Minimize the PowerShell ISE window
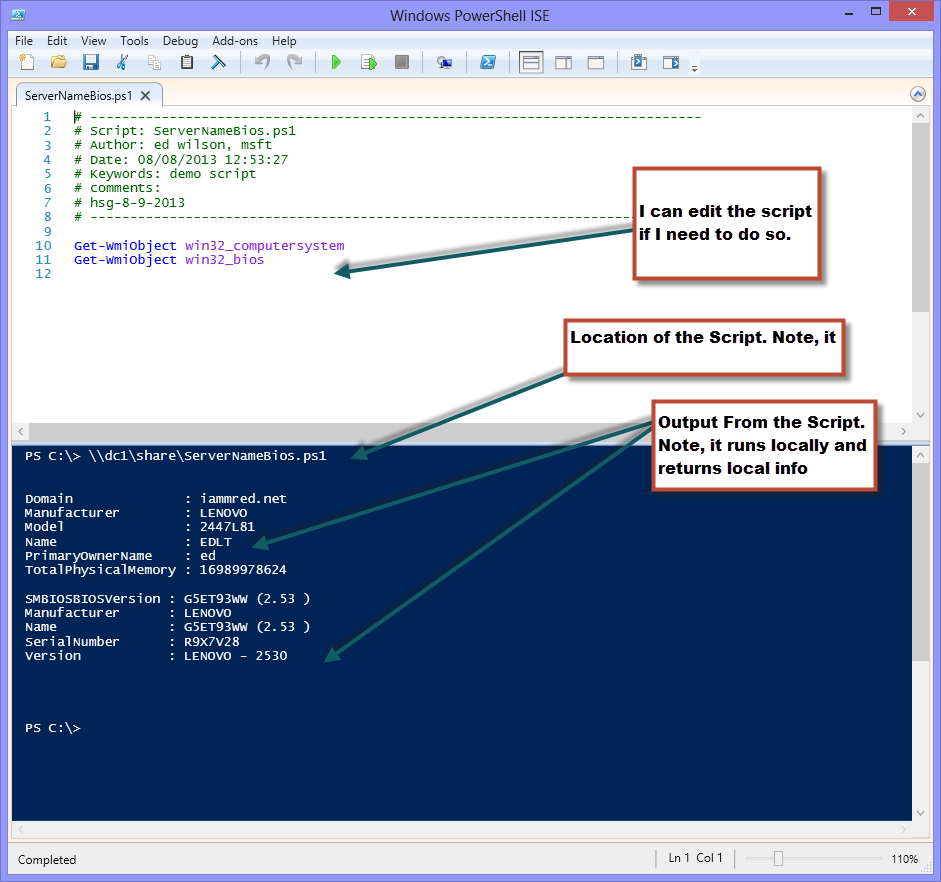The image size is (941, 882). tap(849, 13)
